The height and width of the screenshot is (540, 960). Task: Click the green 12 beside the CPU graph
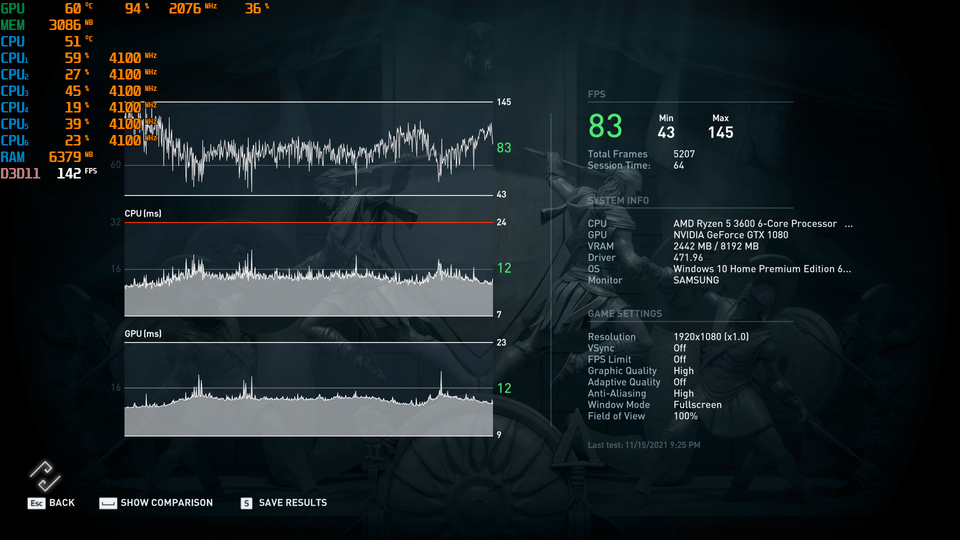(x=504, y=268)
